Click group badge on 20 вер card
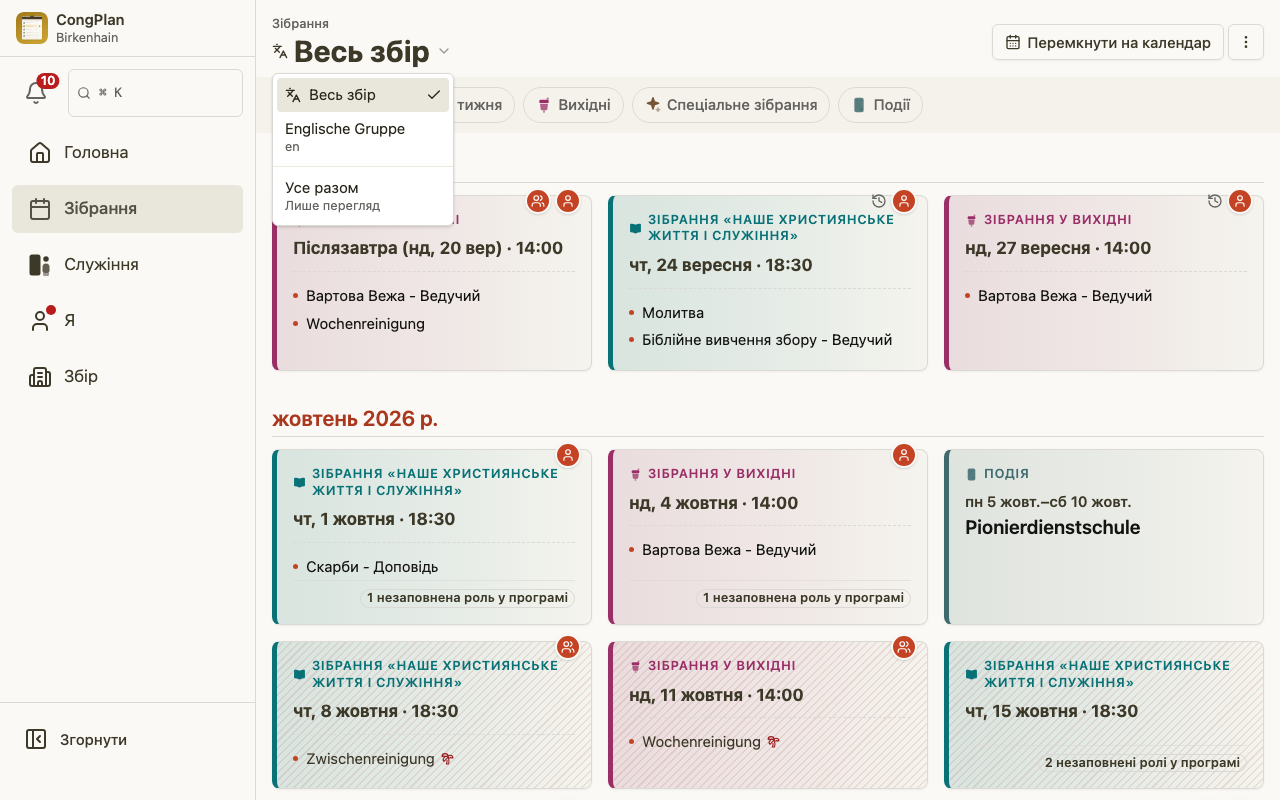 538,201
